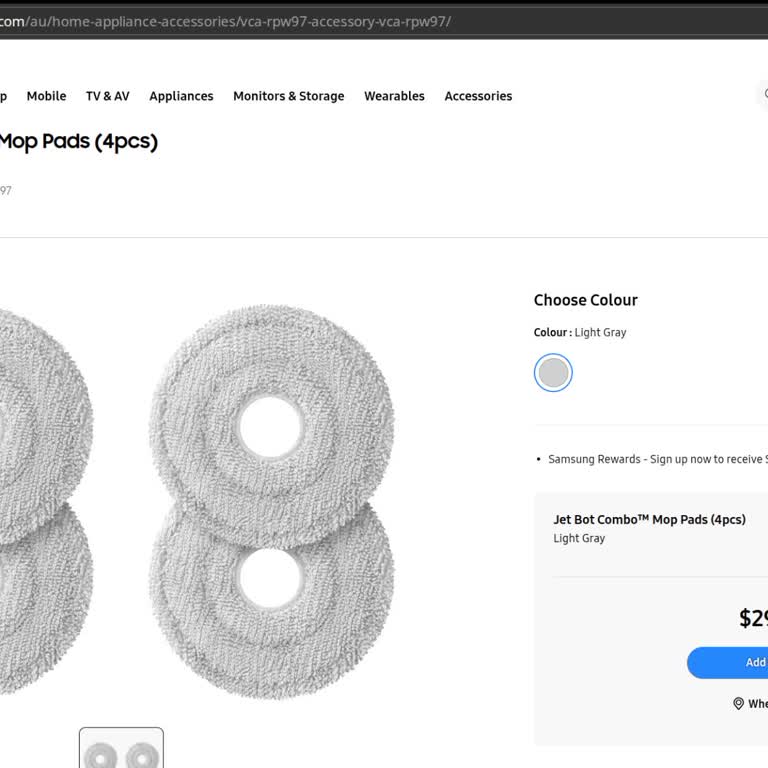Open the Wearables menu

coord(394,96)
